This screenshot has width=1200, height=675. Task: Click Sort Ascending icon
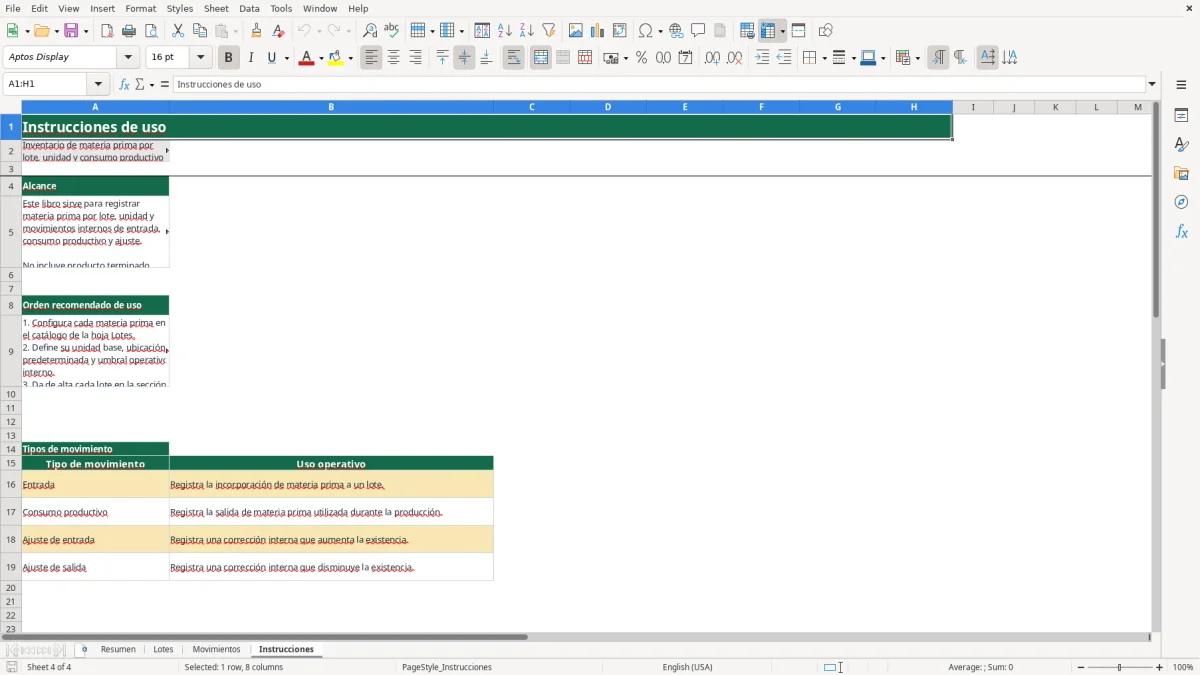(505, 31)
